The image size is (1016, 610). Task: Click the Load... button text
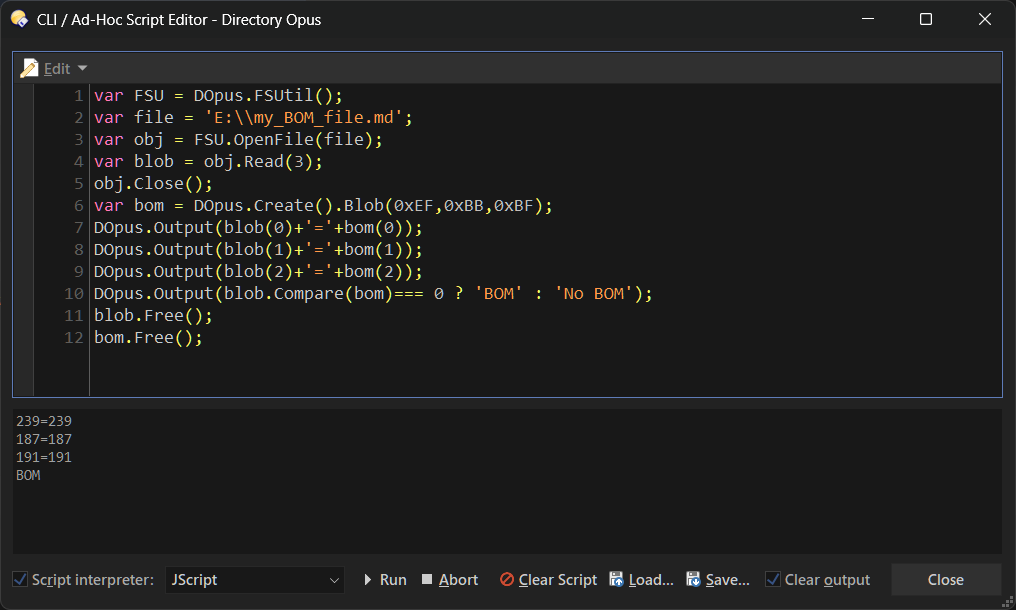(650, 580)
